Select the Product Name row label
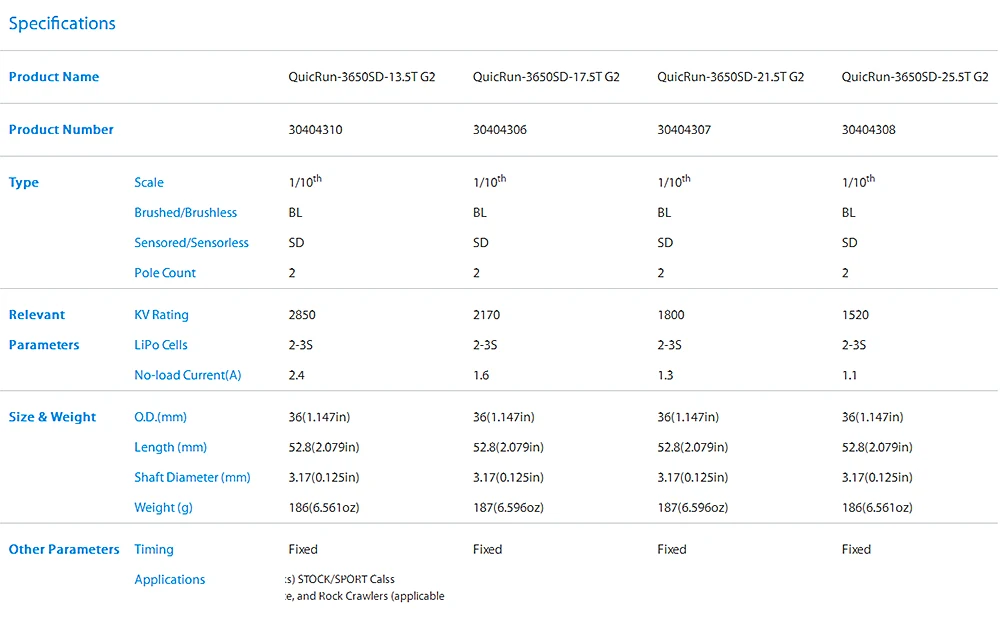Screen dimensions: 1000x624 [x=54, y=77]
